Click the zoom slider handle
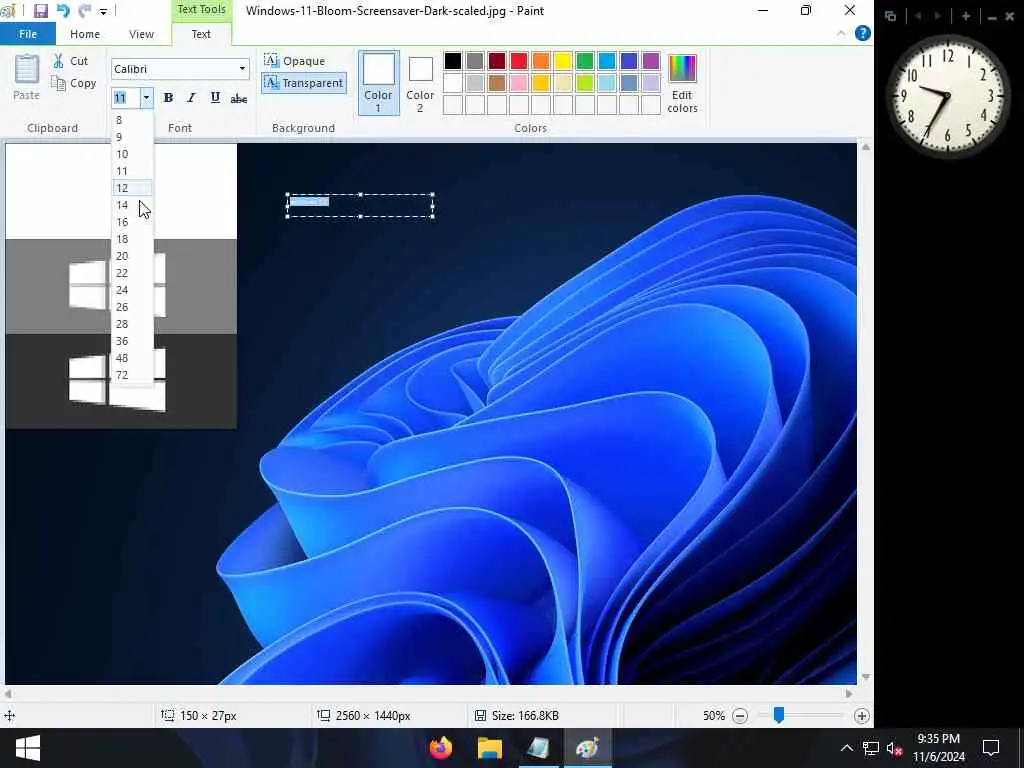The image size is (1024, 768). tap(778, 716)
